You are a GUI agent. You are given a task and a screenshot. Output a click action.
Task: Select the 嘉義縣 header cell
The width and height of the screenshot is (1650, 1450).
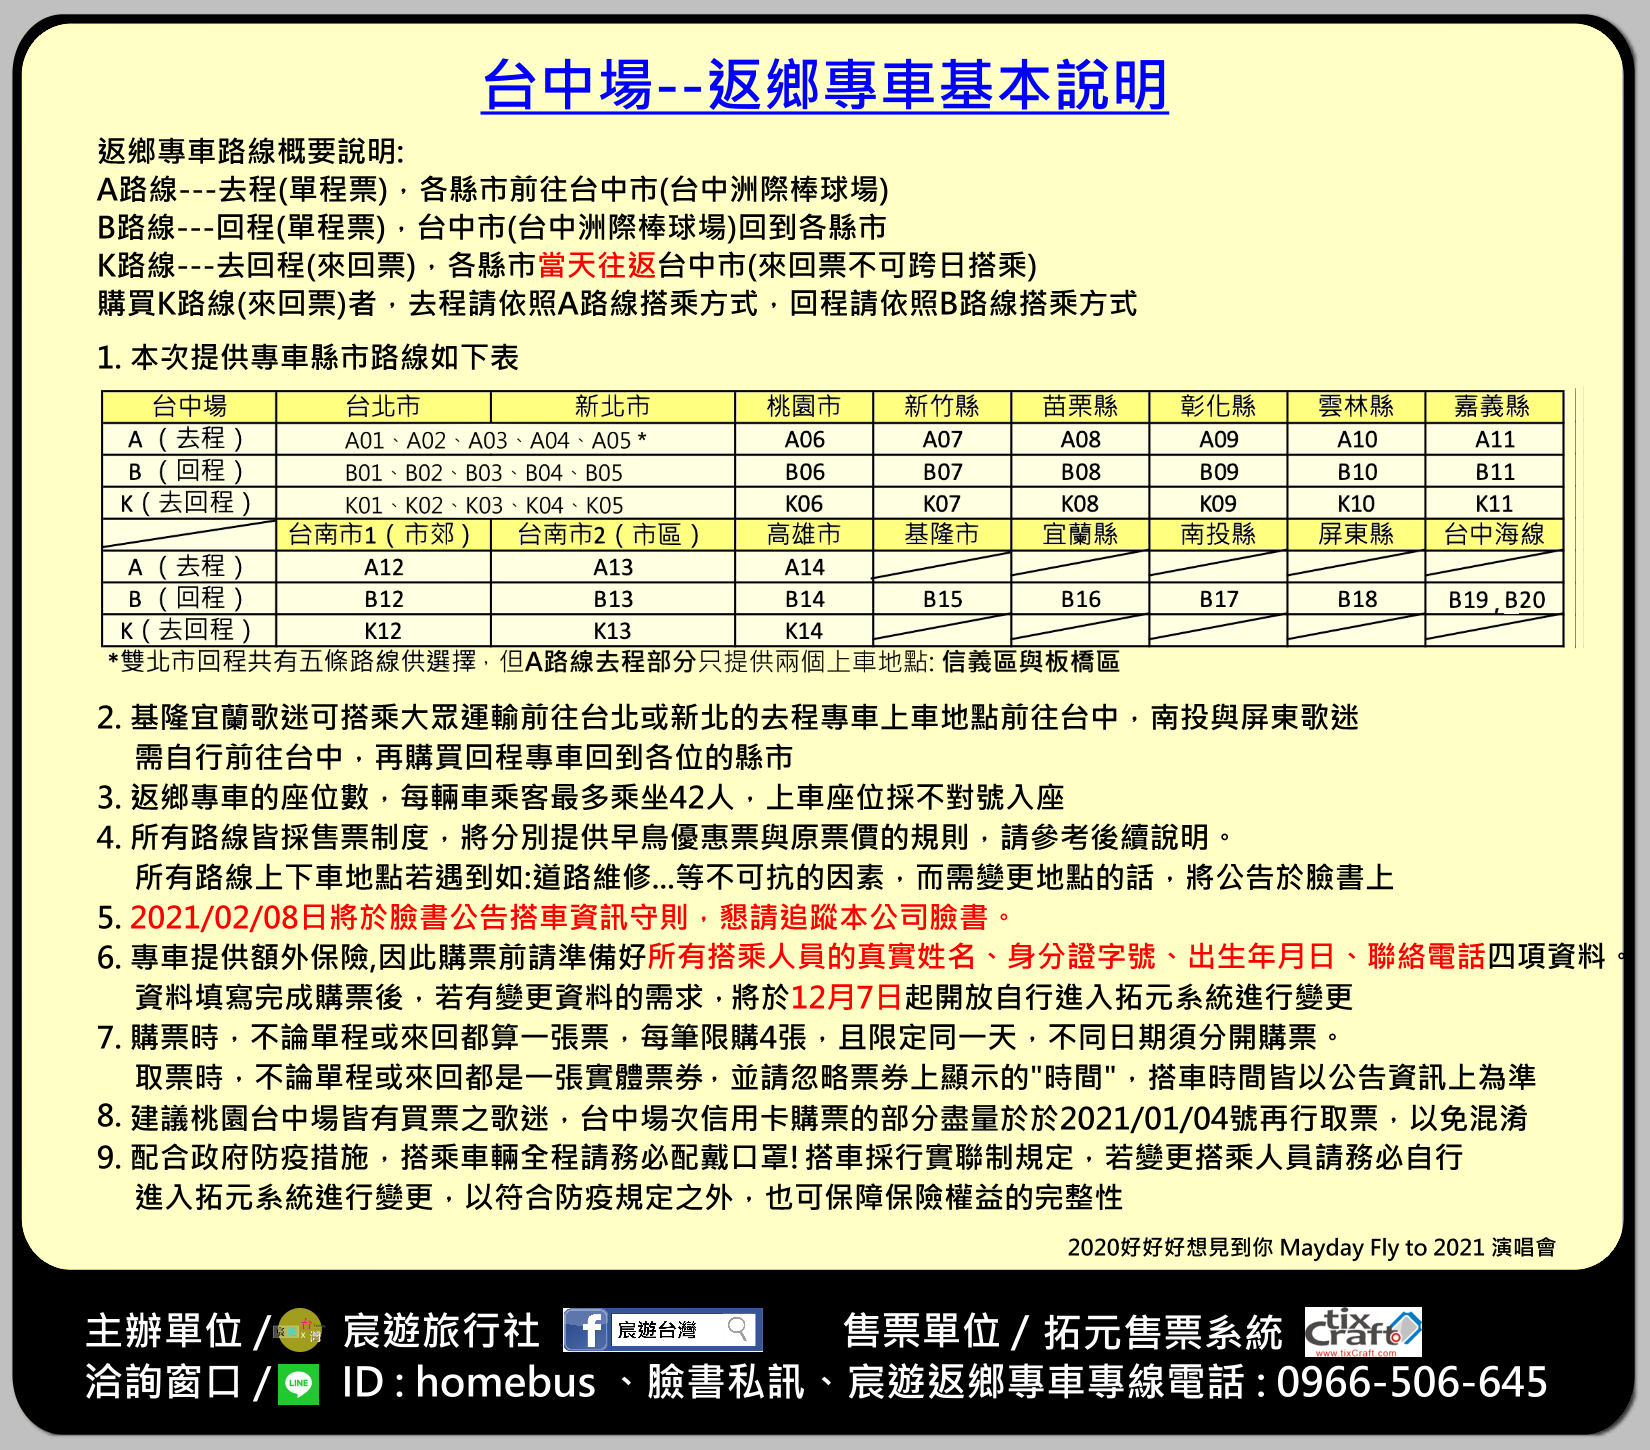click(x=1494, y=407)
